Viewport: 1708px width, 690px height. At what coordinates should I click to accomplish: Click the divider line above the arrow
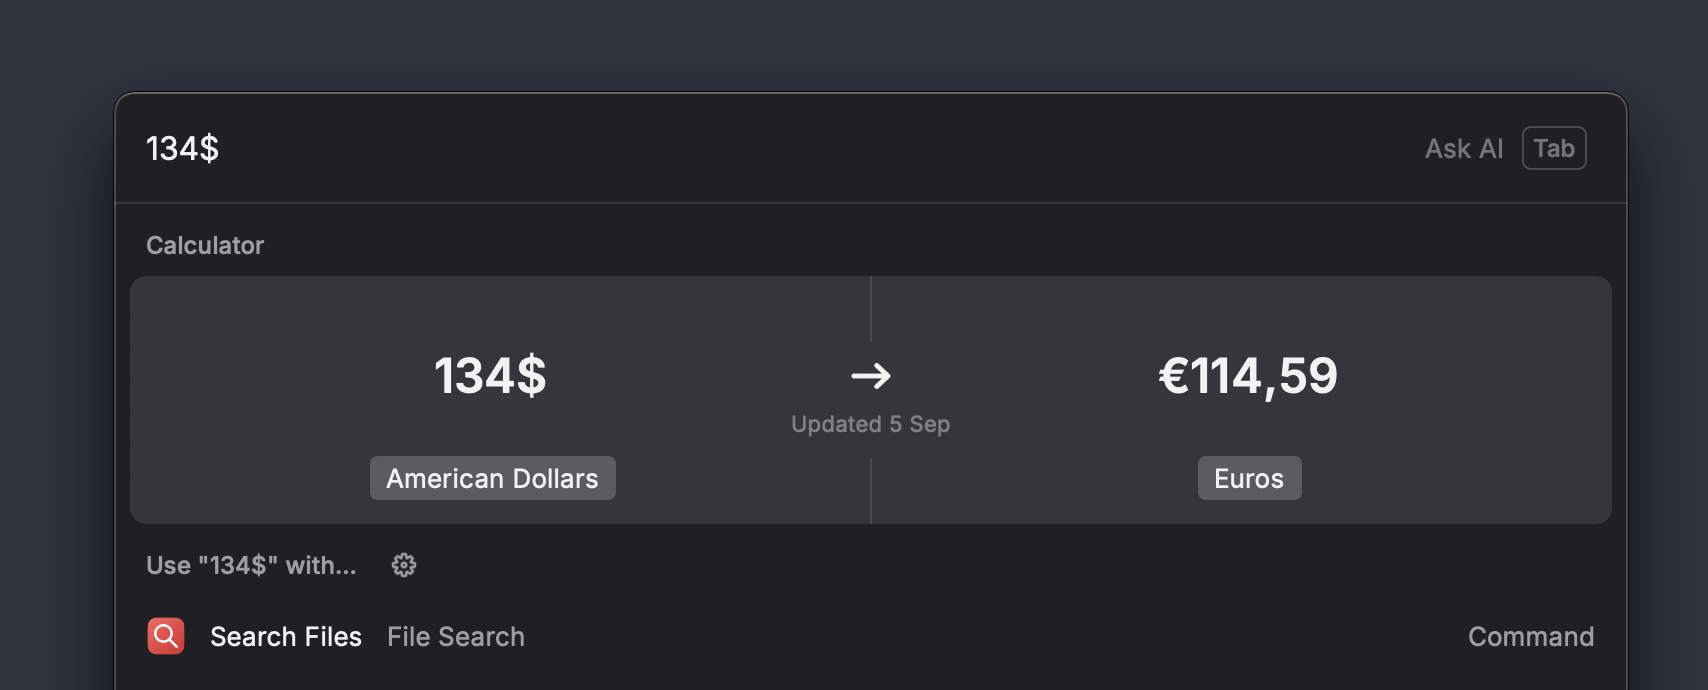[x=871, y=308]
